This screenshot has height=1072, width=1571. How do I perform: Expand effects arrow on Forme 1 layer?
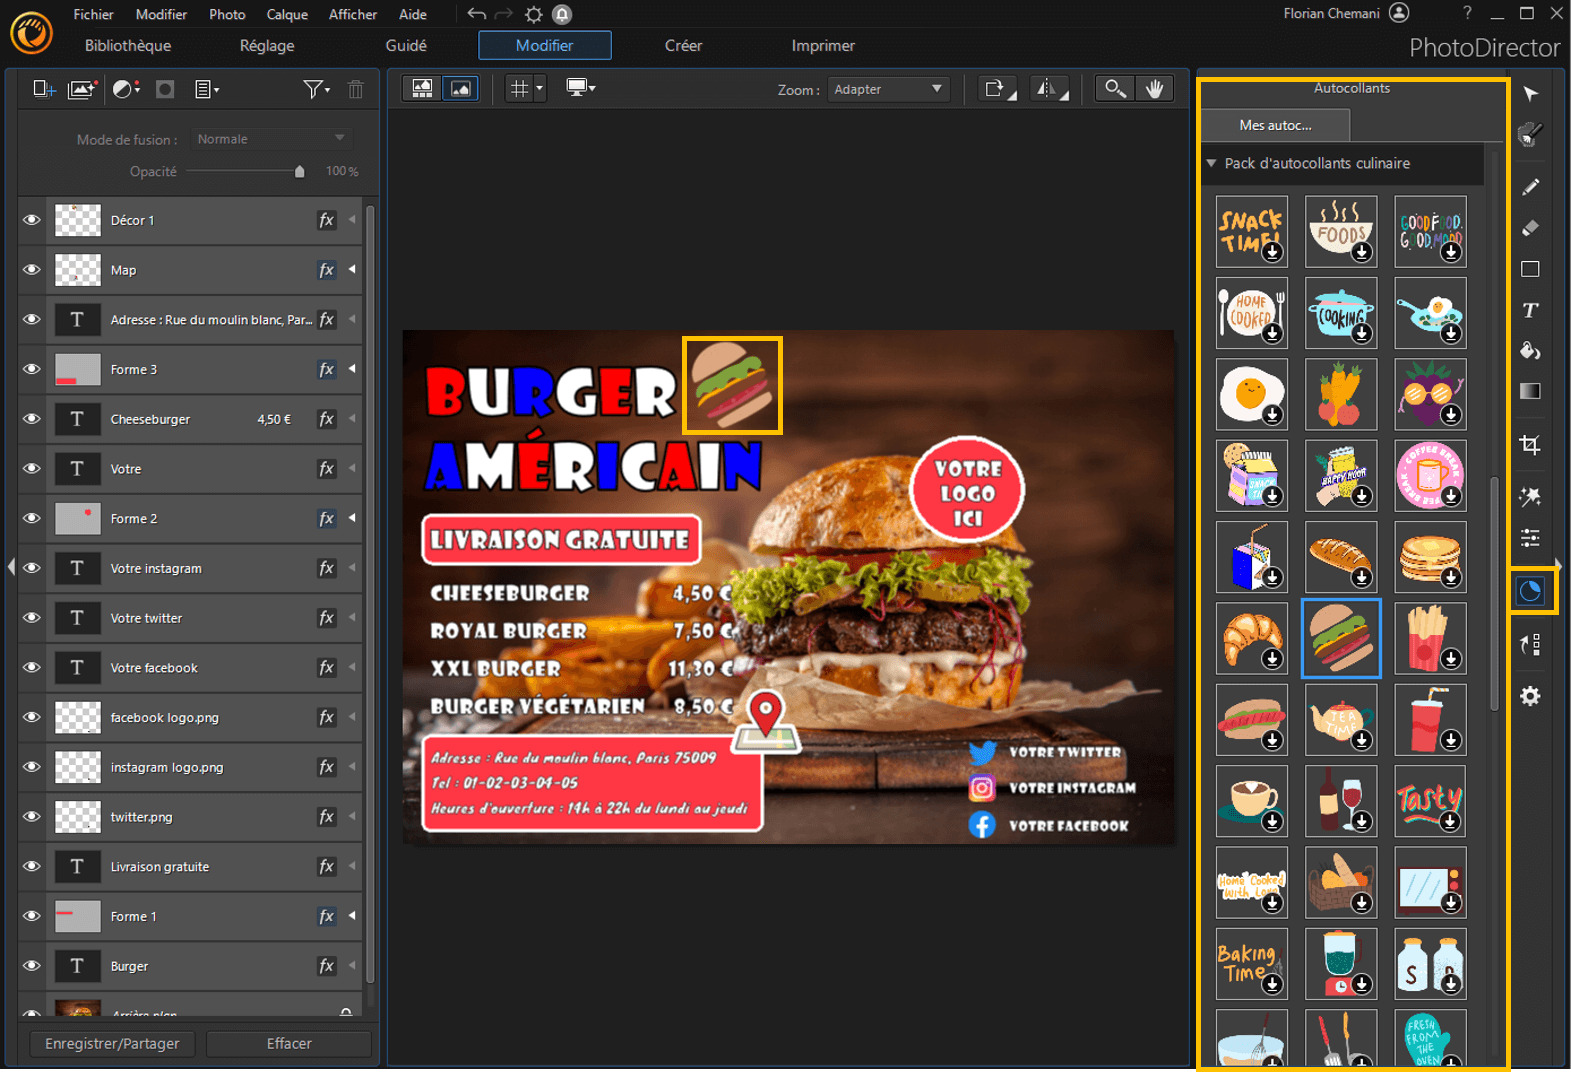[352, 915]
